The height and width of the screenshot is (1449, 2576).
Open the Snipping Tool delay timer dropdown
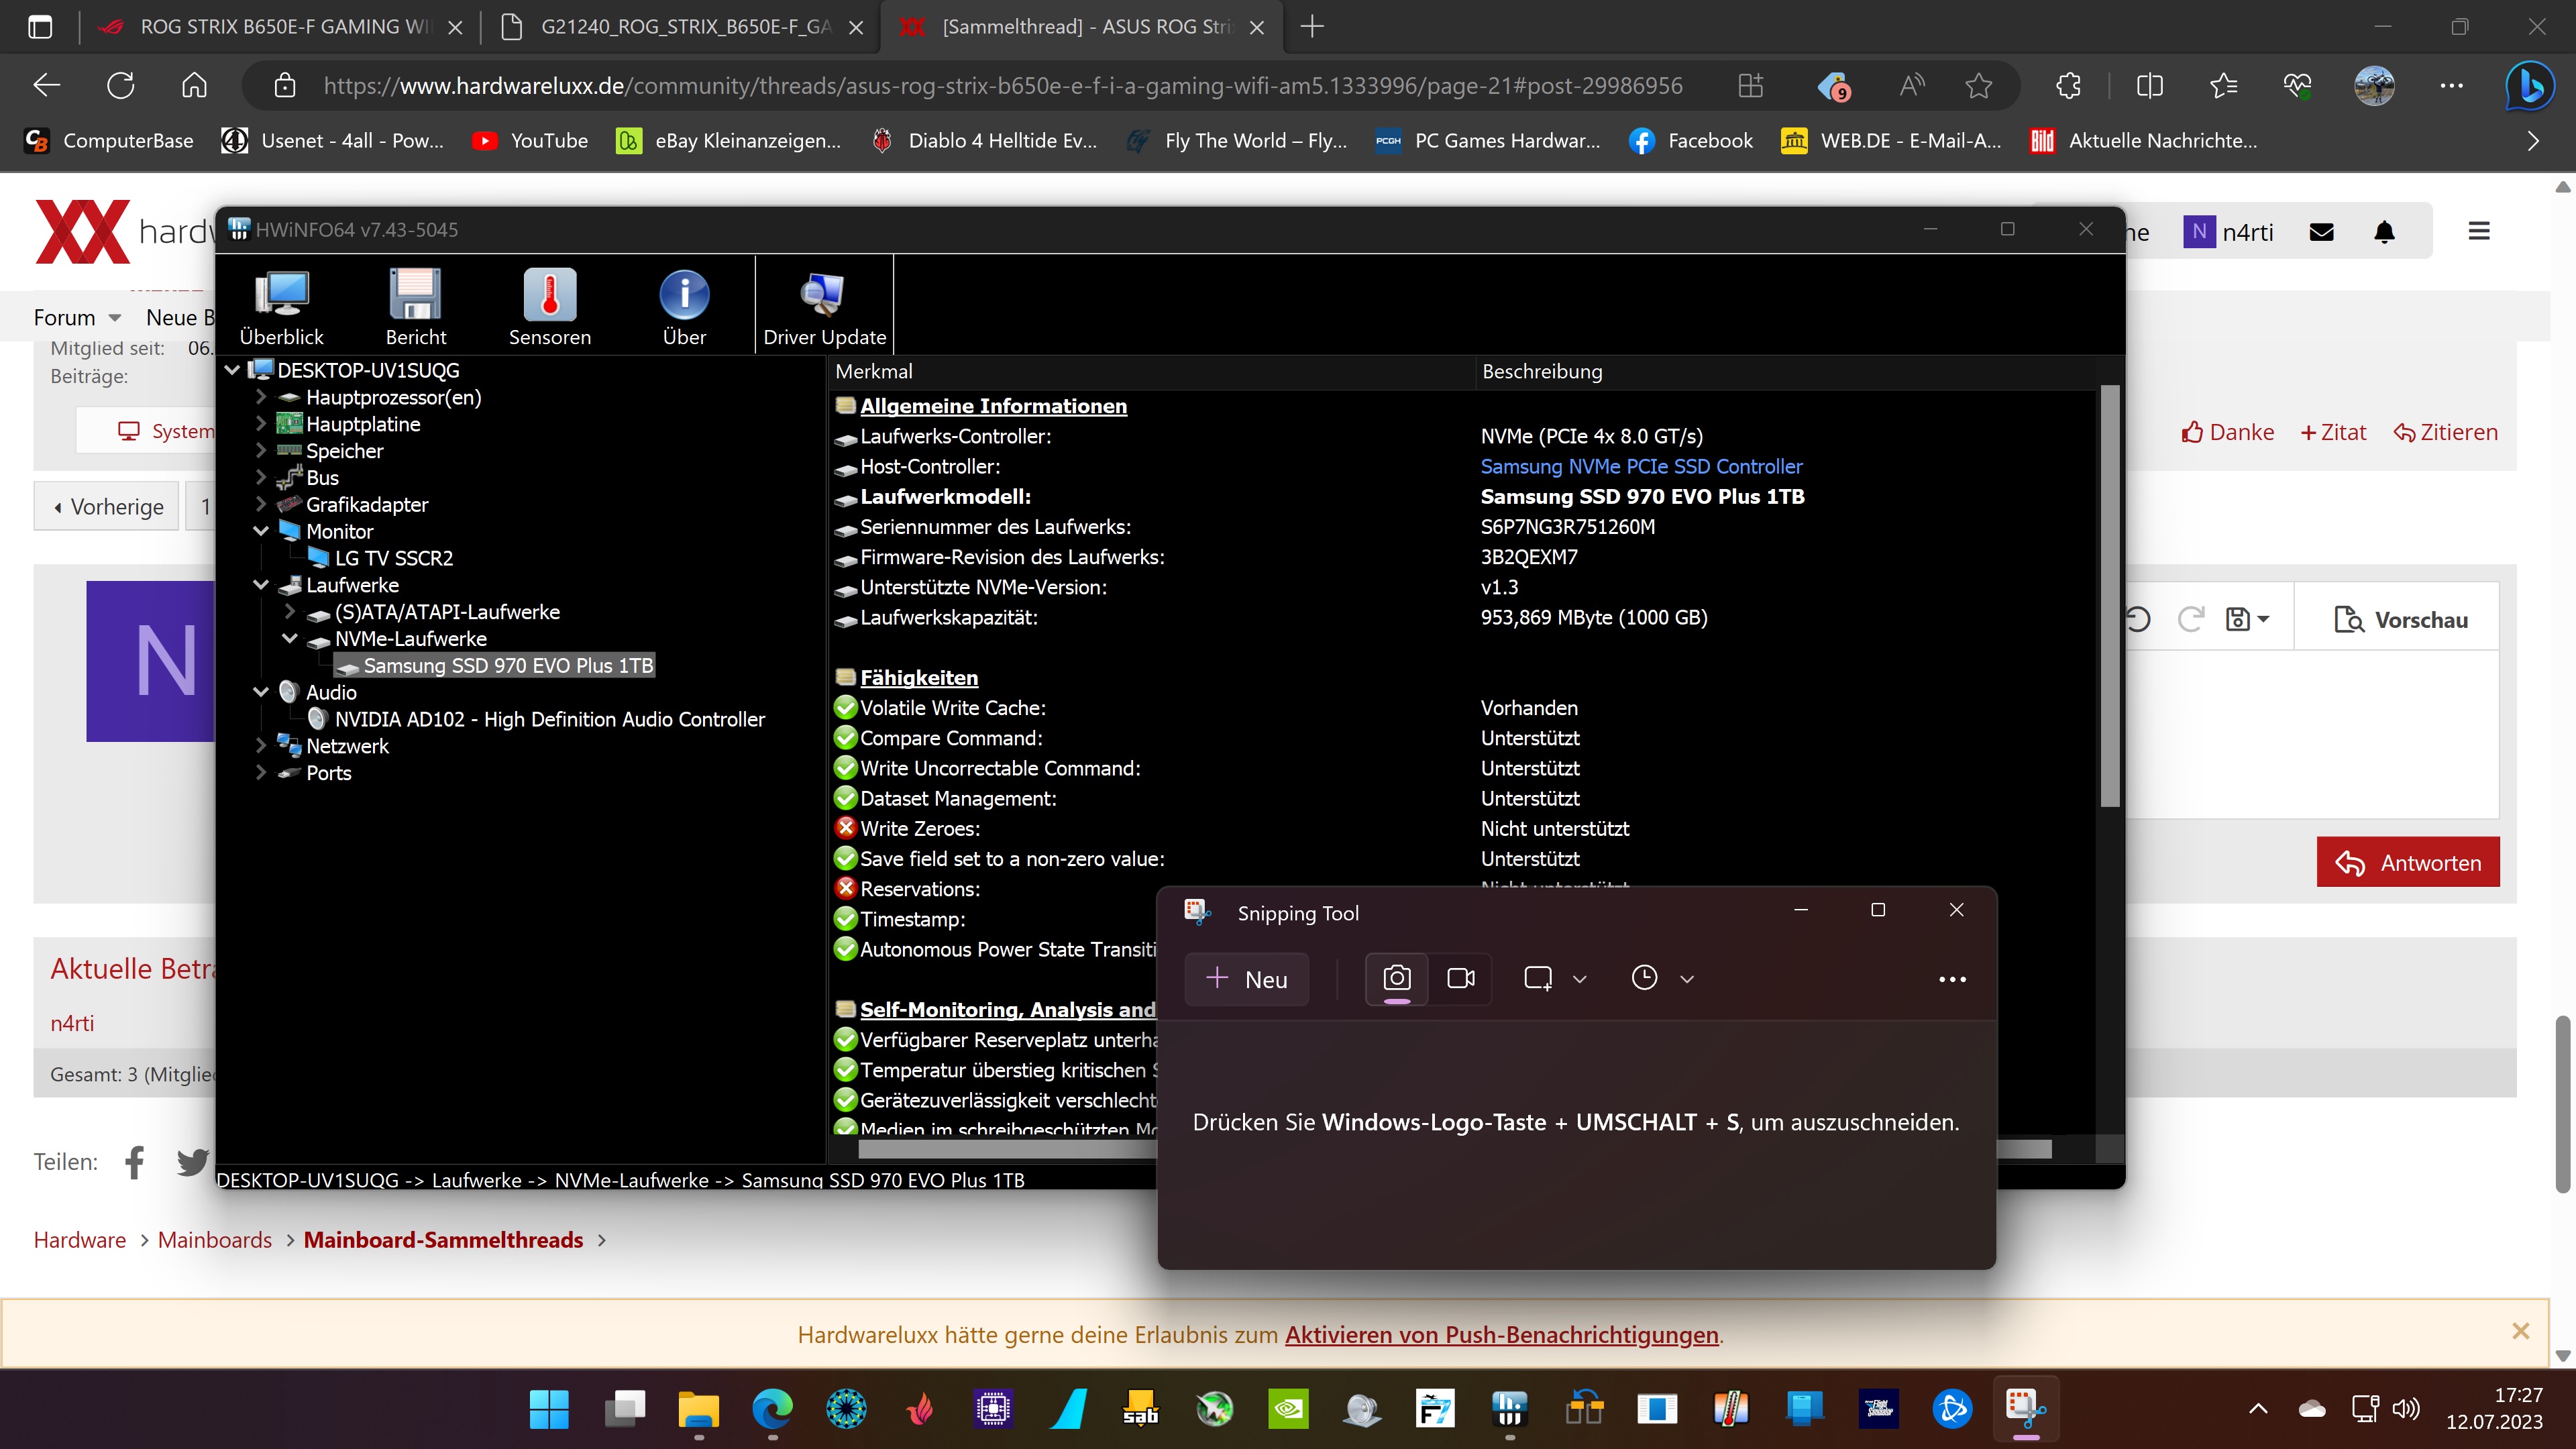coord(1687,979)
